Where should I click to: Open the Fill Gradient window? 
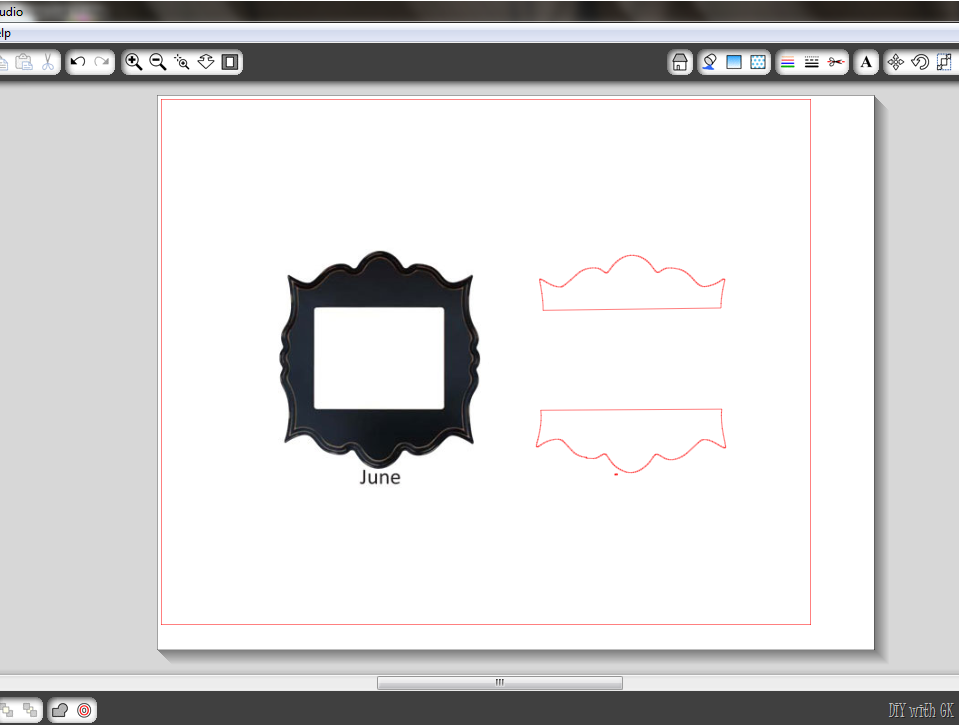734,62
